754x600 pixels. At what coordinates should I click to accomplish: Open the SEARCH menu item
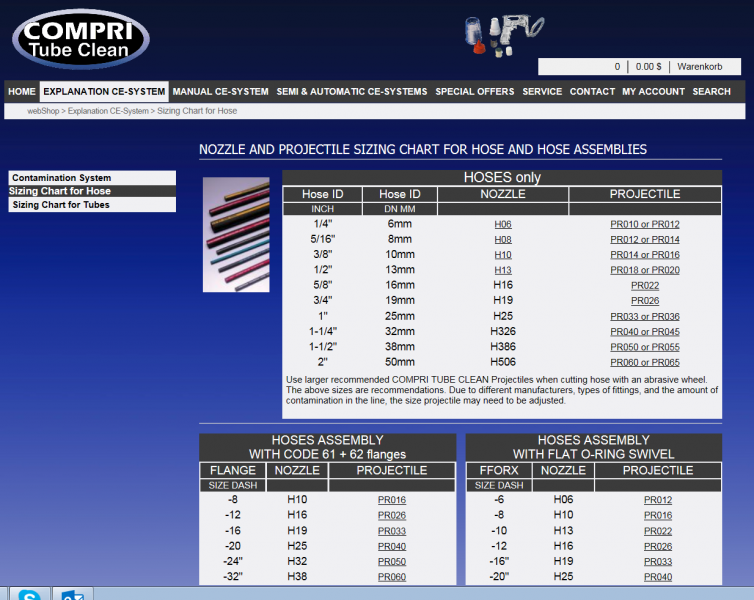[711, 91]
